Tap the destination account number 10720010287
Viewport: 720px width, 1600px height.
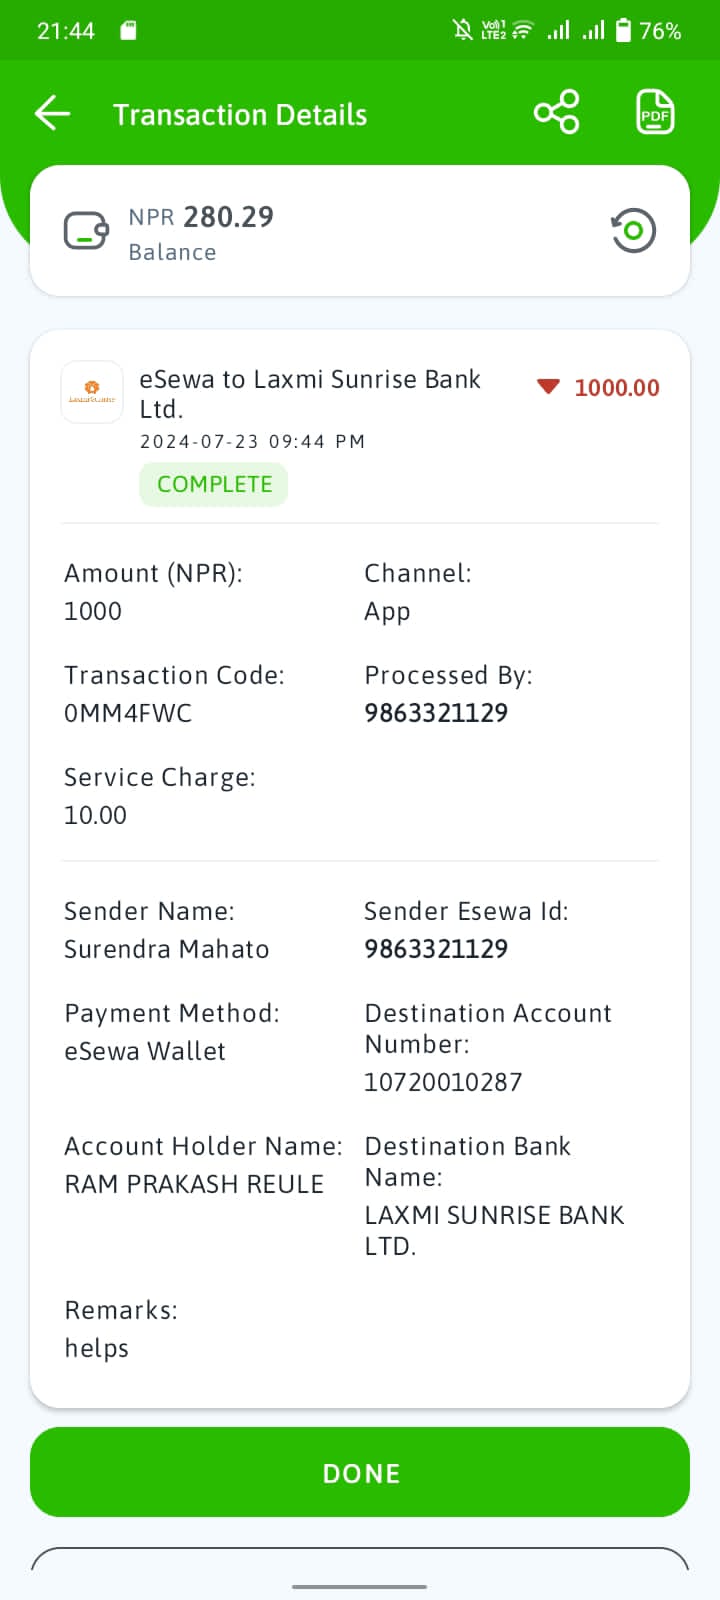tap(443, 1082)
